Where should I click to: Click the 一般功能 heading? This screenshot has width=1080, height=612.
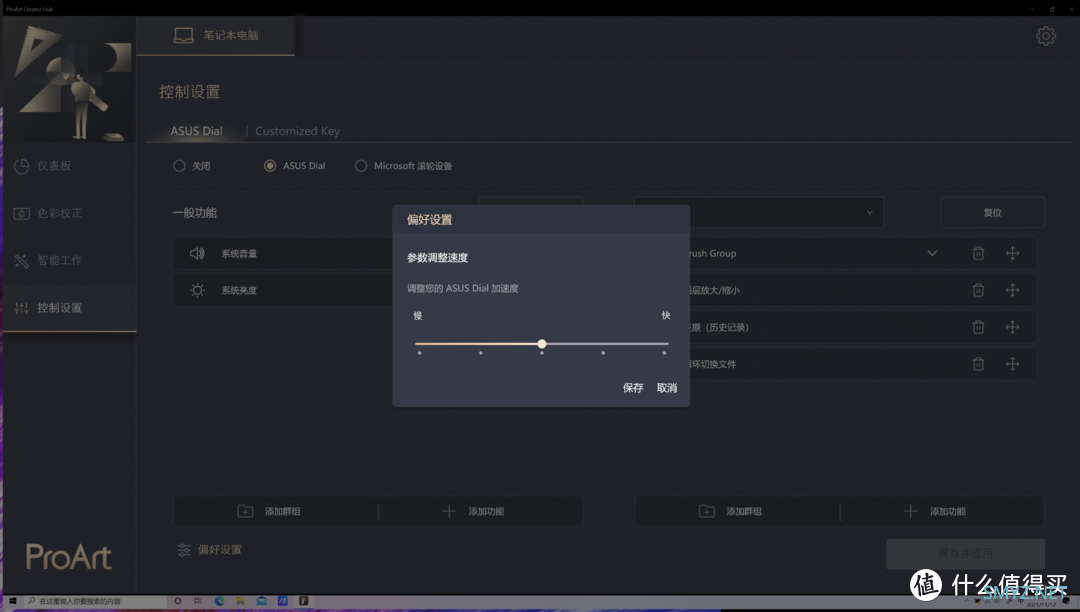pos(195,213)
